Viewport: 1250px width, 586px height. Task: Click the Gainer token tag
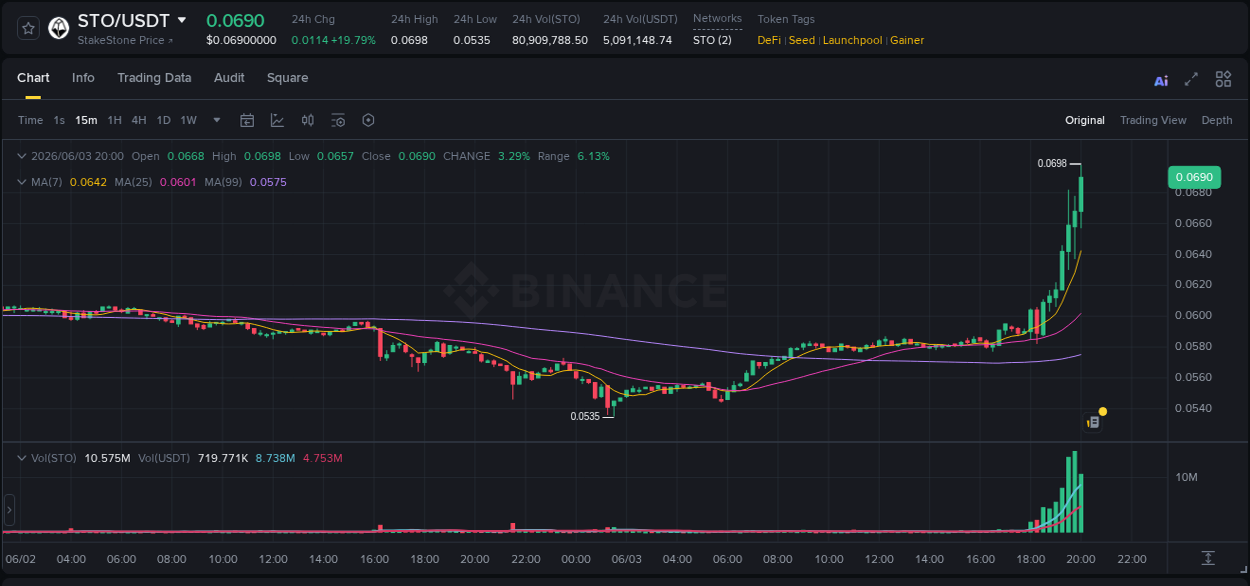click(x=907, y=40)
